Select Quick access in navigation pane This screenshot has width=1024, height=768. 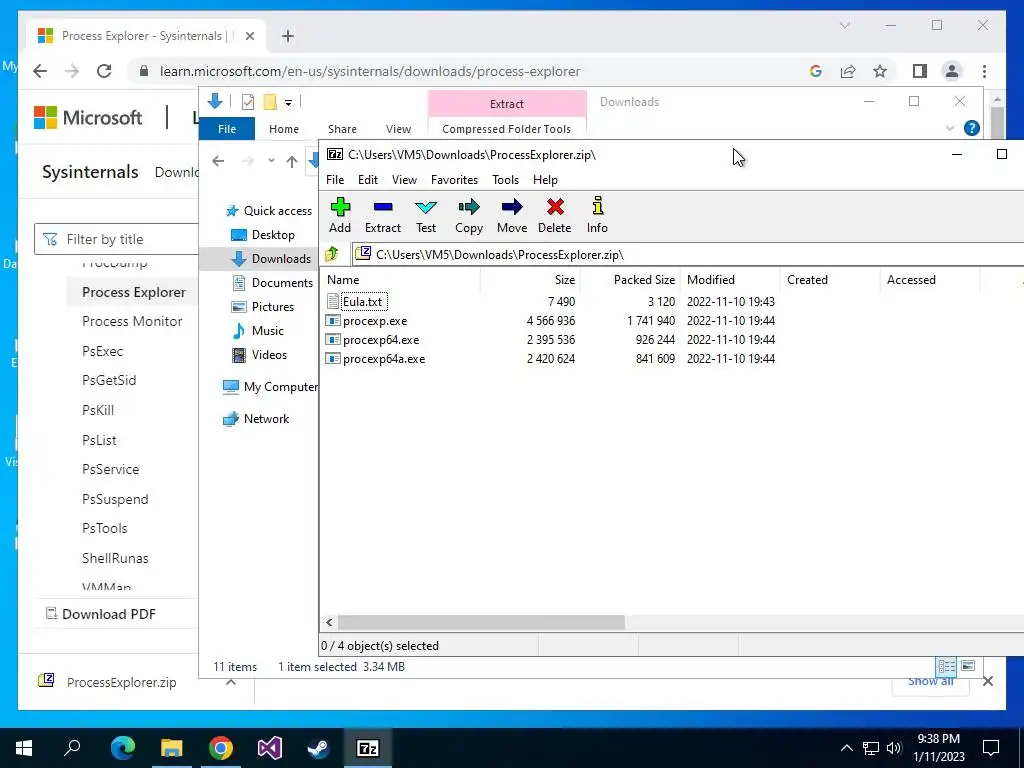[x=268, y=210]
